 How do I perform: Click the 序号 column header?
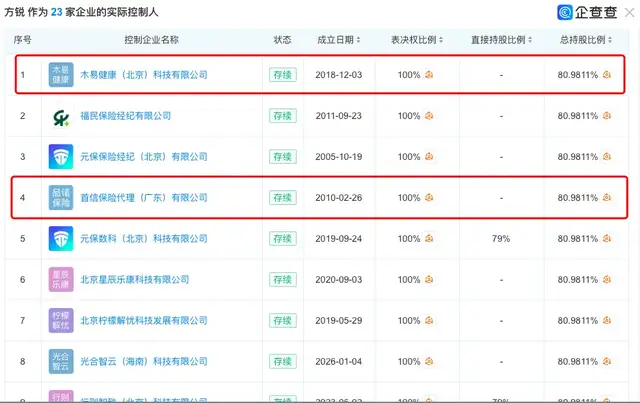pos(22,40)
